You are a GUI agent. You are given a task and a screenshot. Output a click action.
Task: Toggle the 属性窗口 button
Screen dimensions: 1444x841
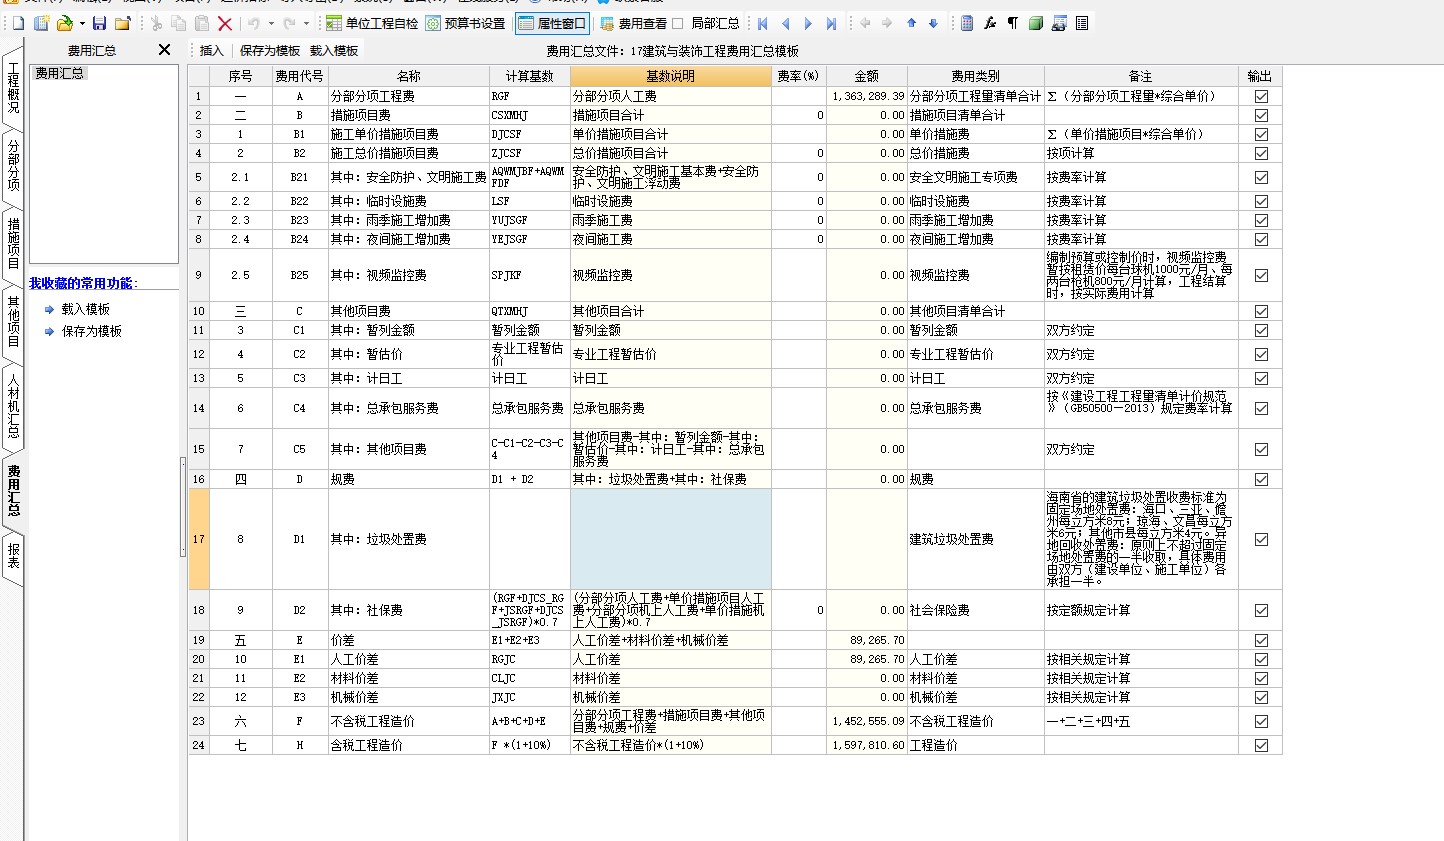[553, 23]
